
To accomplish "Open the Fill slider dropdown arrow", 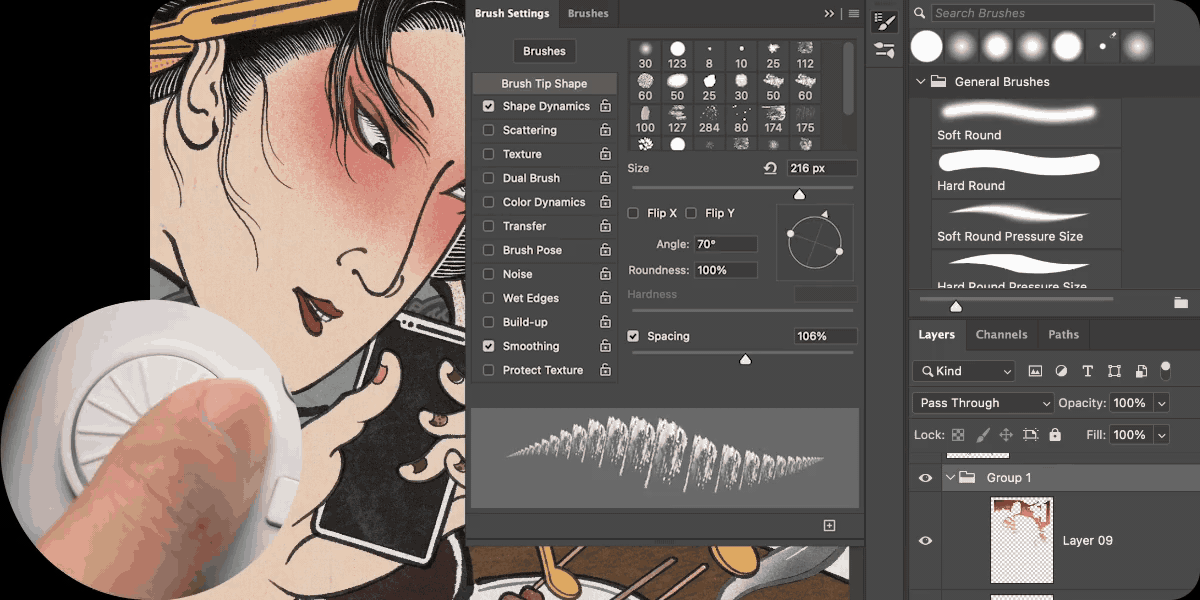I will [1161, 435].
